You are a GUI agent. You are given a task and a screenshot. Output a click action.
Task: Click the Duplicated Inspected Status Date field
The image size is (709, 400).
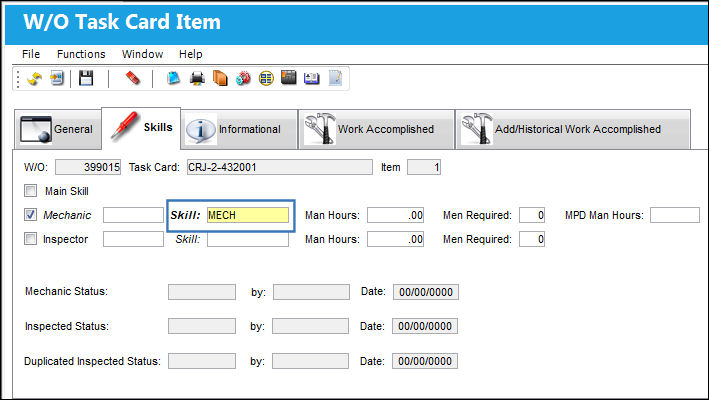[425, 361]
